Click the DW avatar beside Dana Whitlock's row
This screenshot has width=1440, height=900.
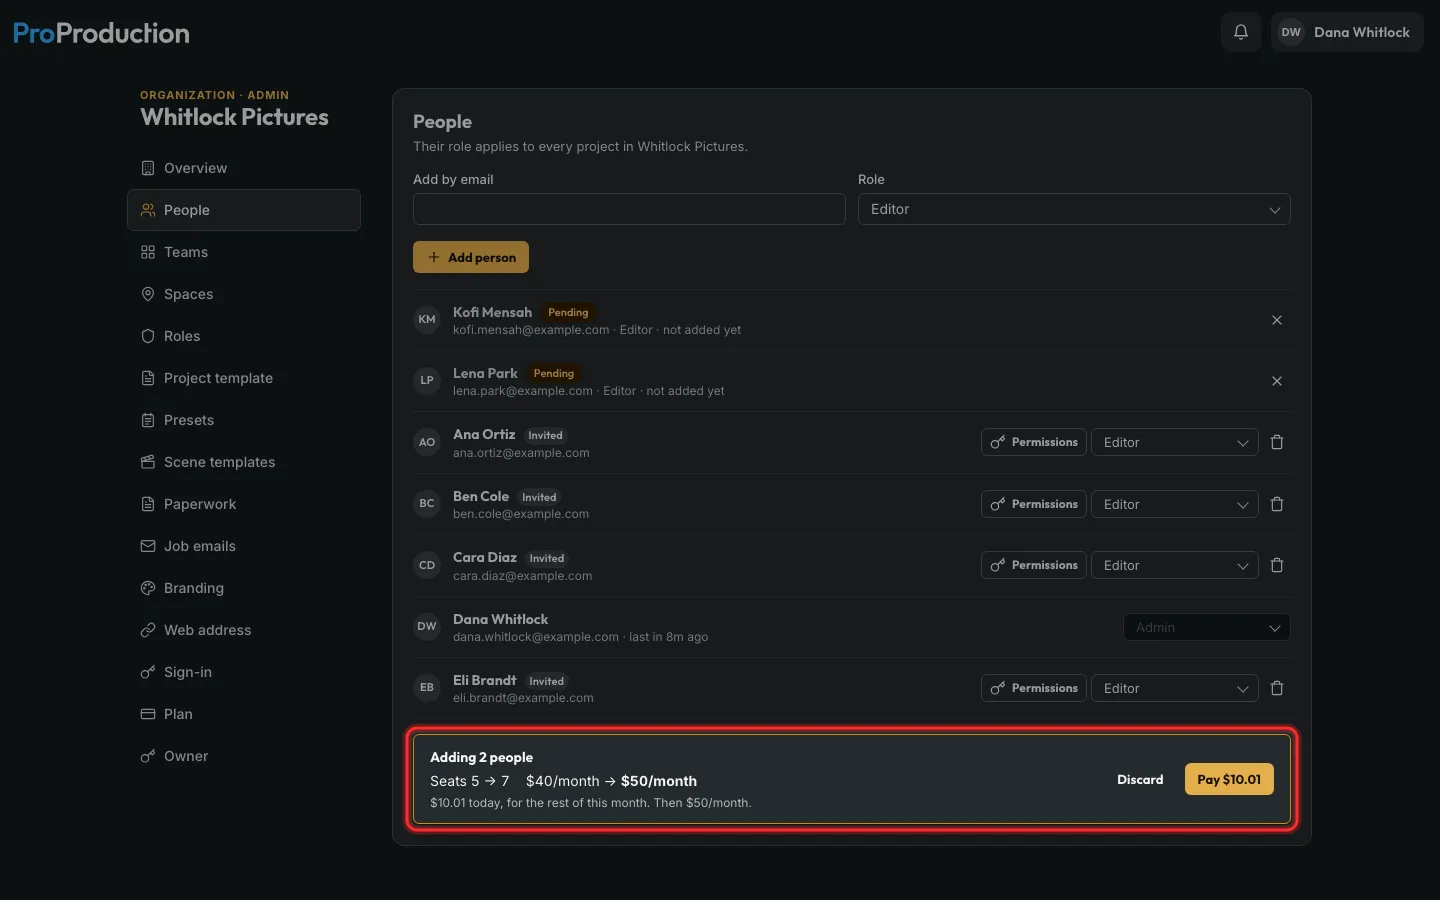coord(427,627)
